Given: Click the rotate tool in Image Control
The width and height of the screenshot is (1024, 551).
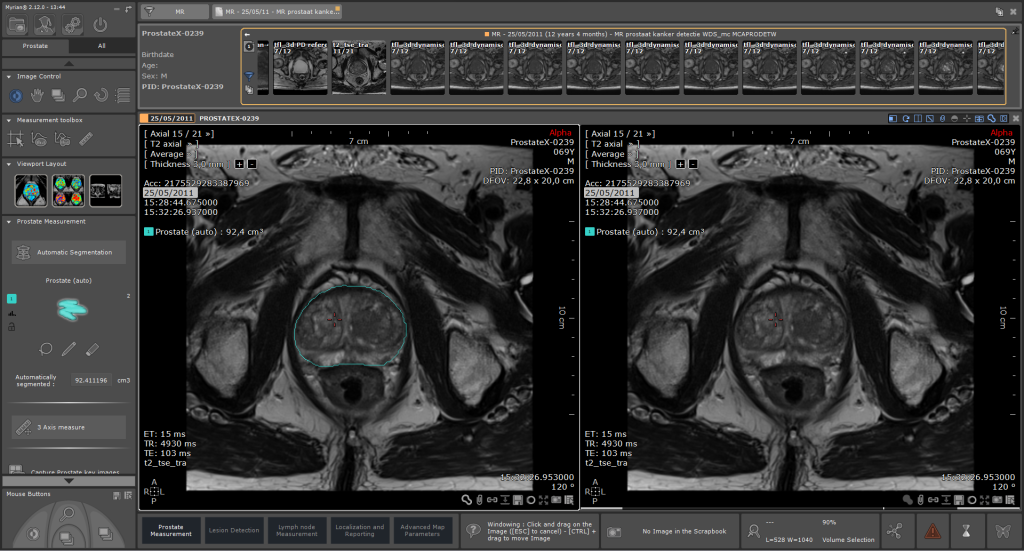Looking at the screenshot, I should (102, 95).
